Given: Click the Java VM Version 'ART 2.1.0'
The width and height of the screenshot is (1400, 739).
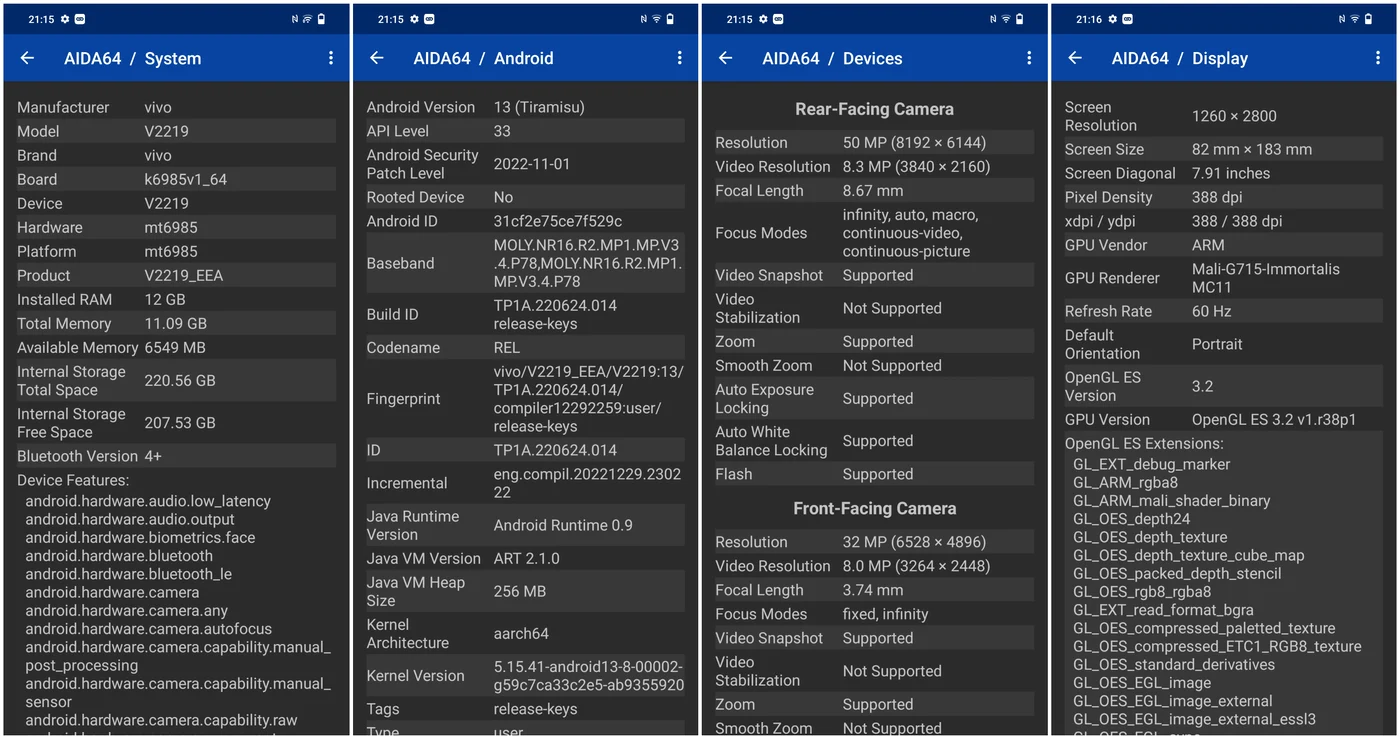Looking at the screenshot, I should [x=527, y=558].
